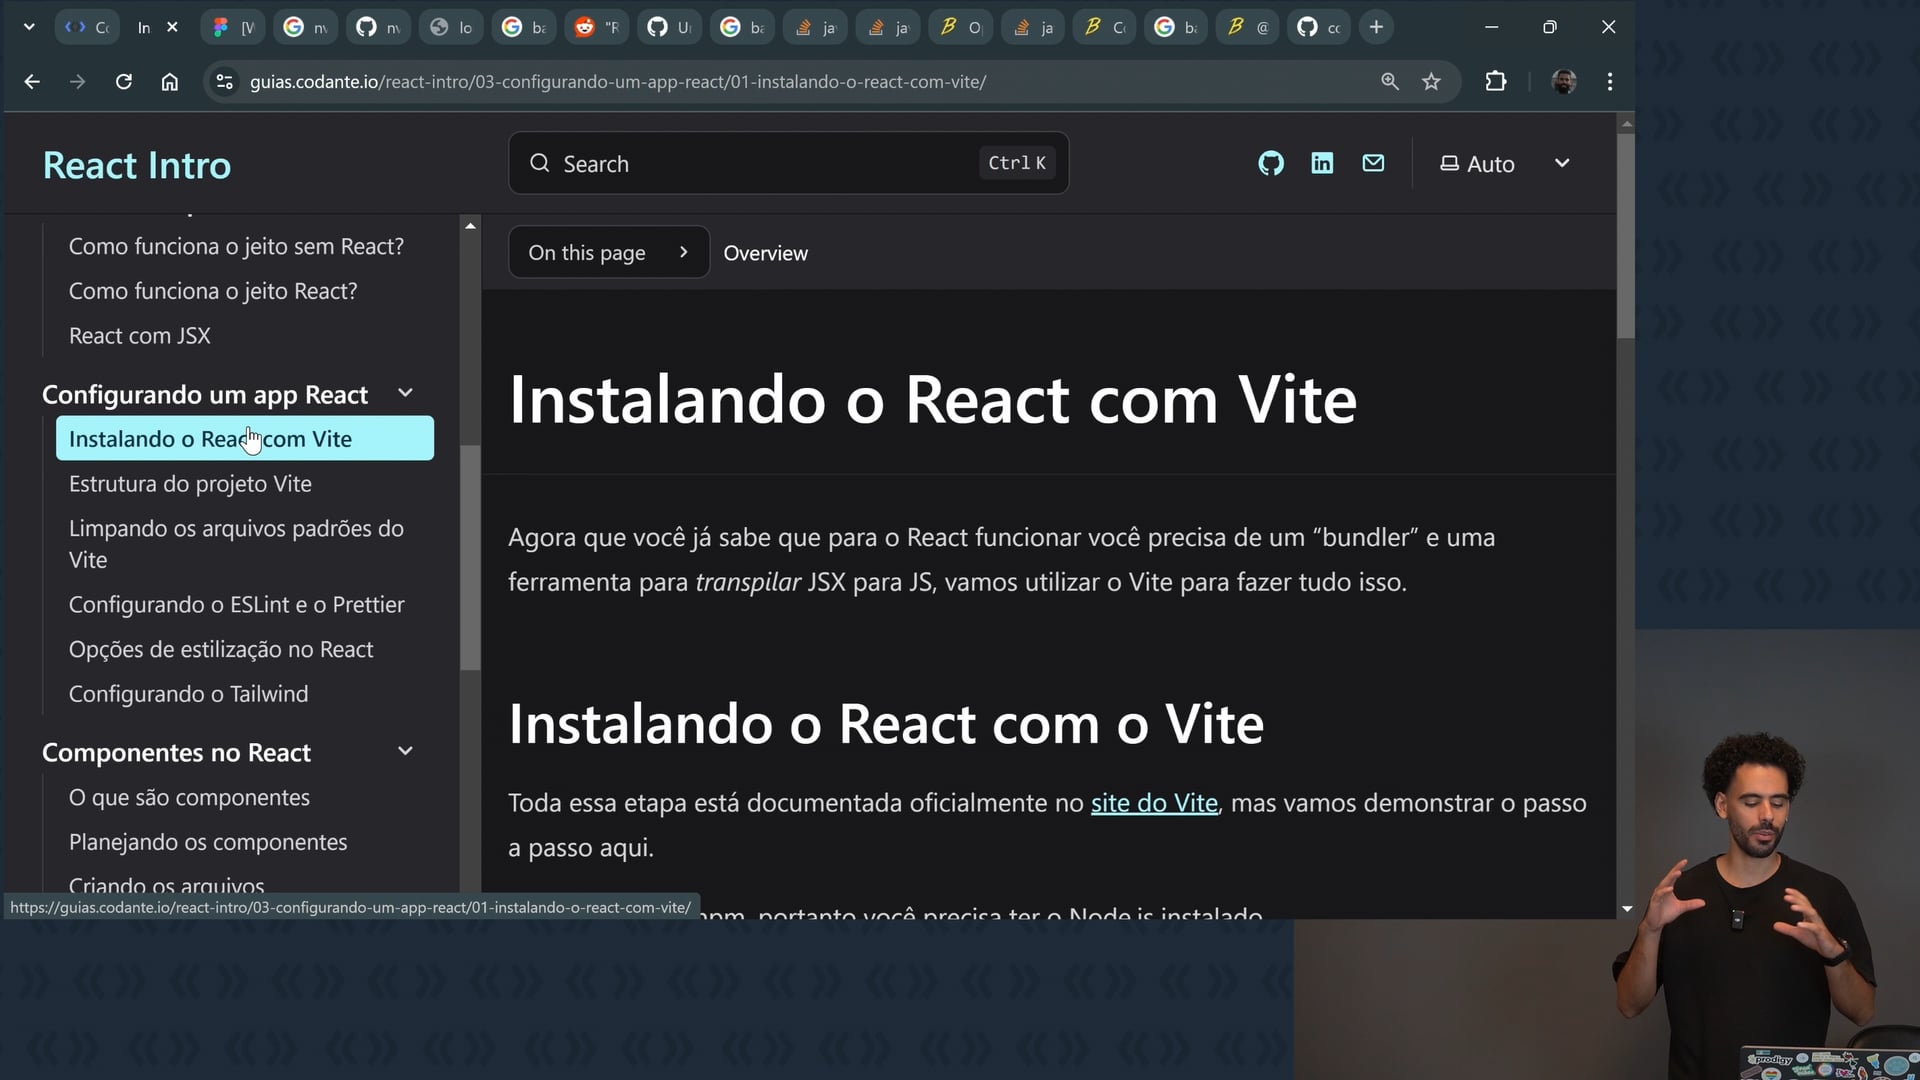Click the zoom magnifier icon in address bar

point(1389,82)
